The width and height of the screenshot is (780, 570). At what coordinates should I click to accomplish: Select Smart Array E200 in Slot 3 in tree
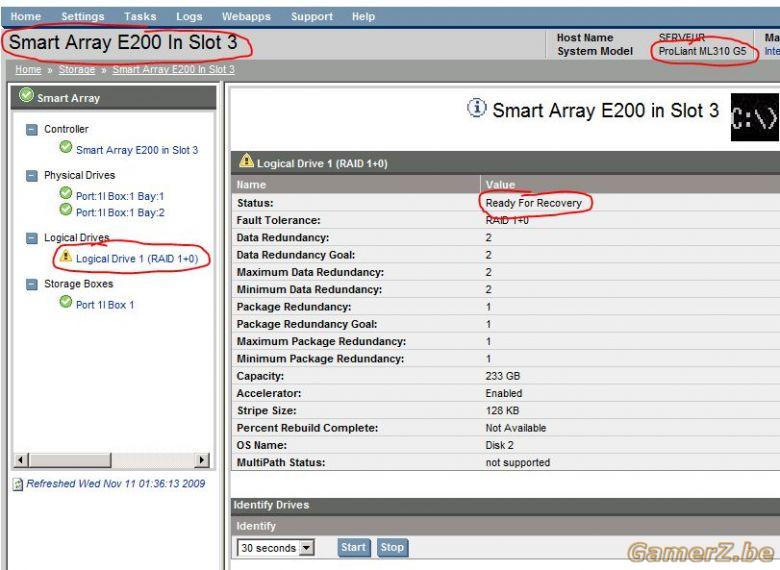tap(137, 150)
